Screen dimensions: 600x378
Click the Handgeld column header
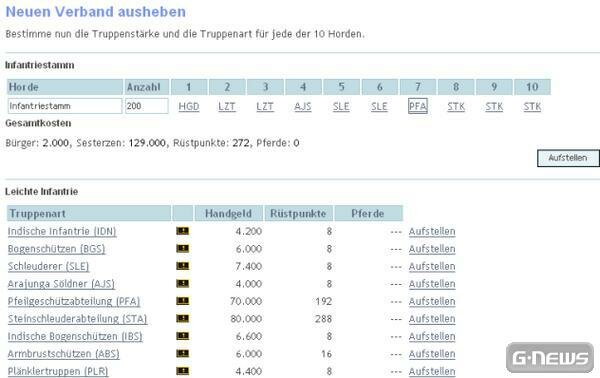coord(228,213)
